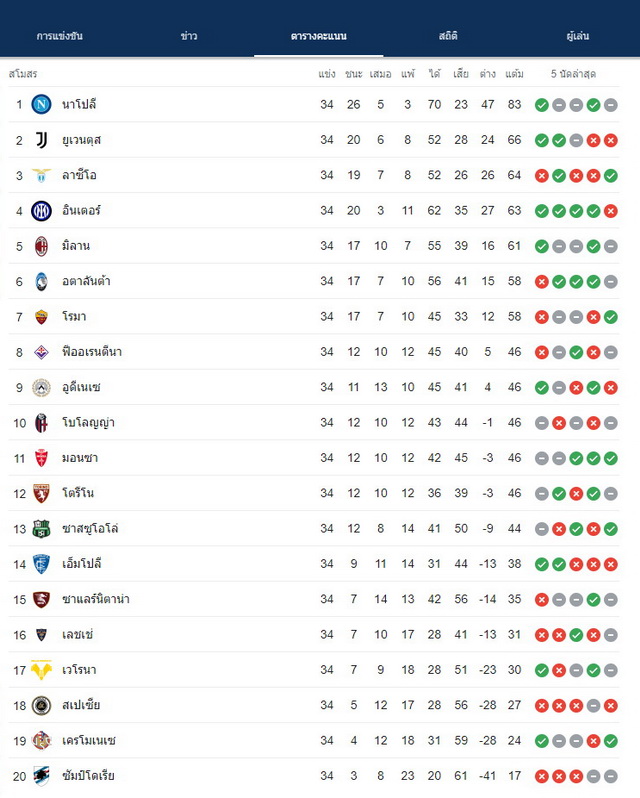Click the Napoli club crest icon

41,104
